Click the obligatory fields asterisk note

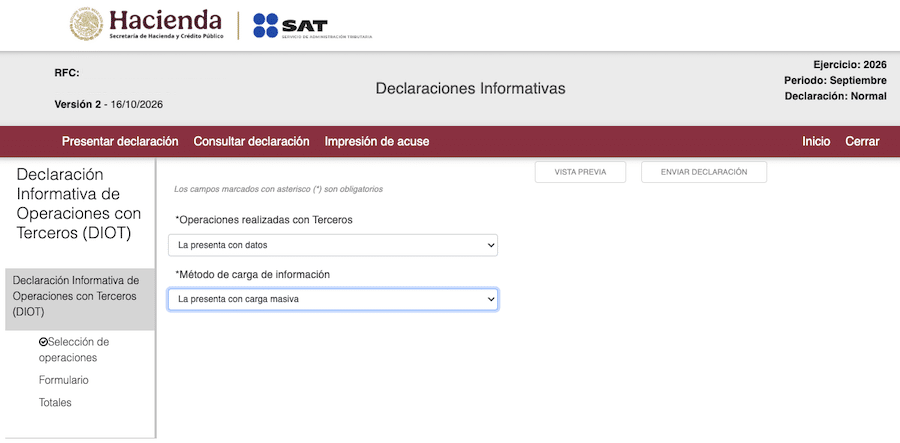[278, 189]
